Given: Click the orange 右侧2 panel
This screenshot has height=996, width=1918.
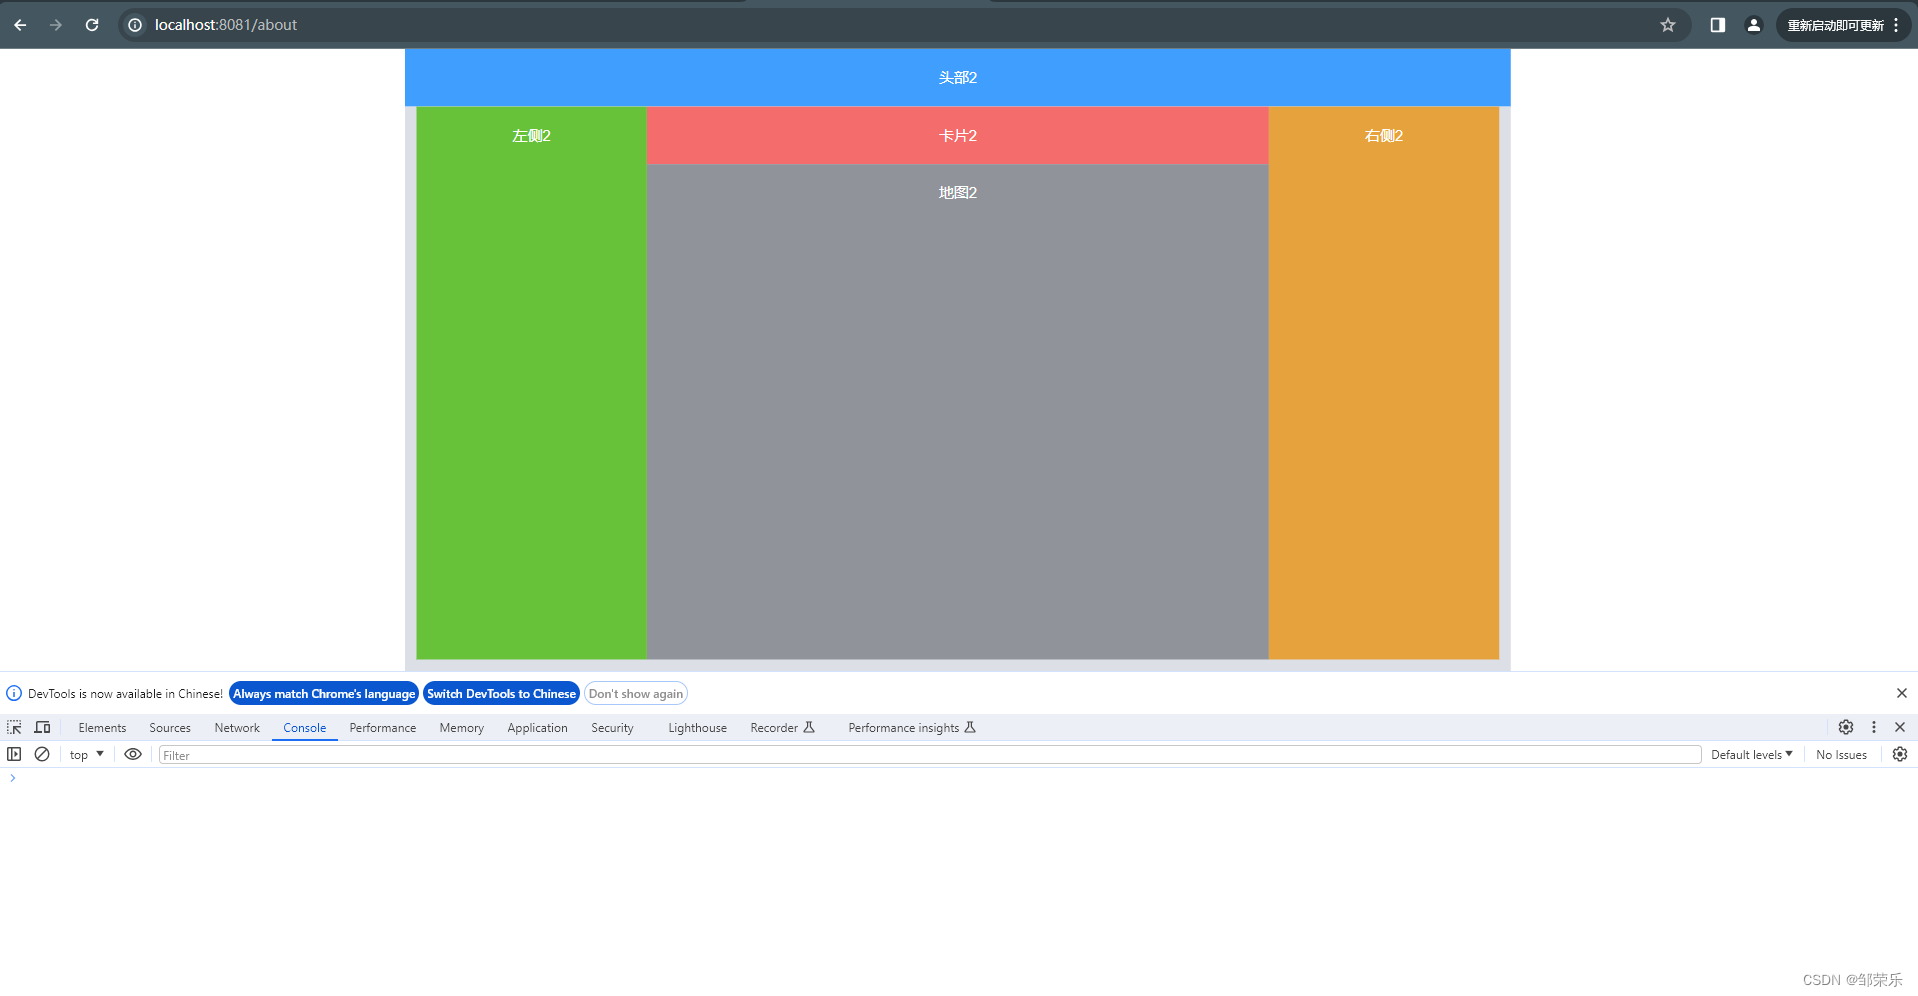Looking at the screenshot, I should click(1383, 383).
